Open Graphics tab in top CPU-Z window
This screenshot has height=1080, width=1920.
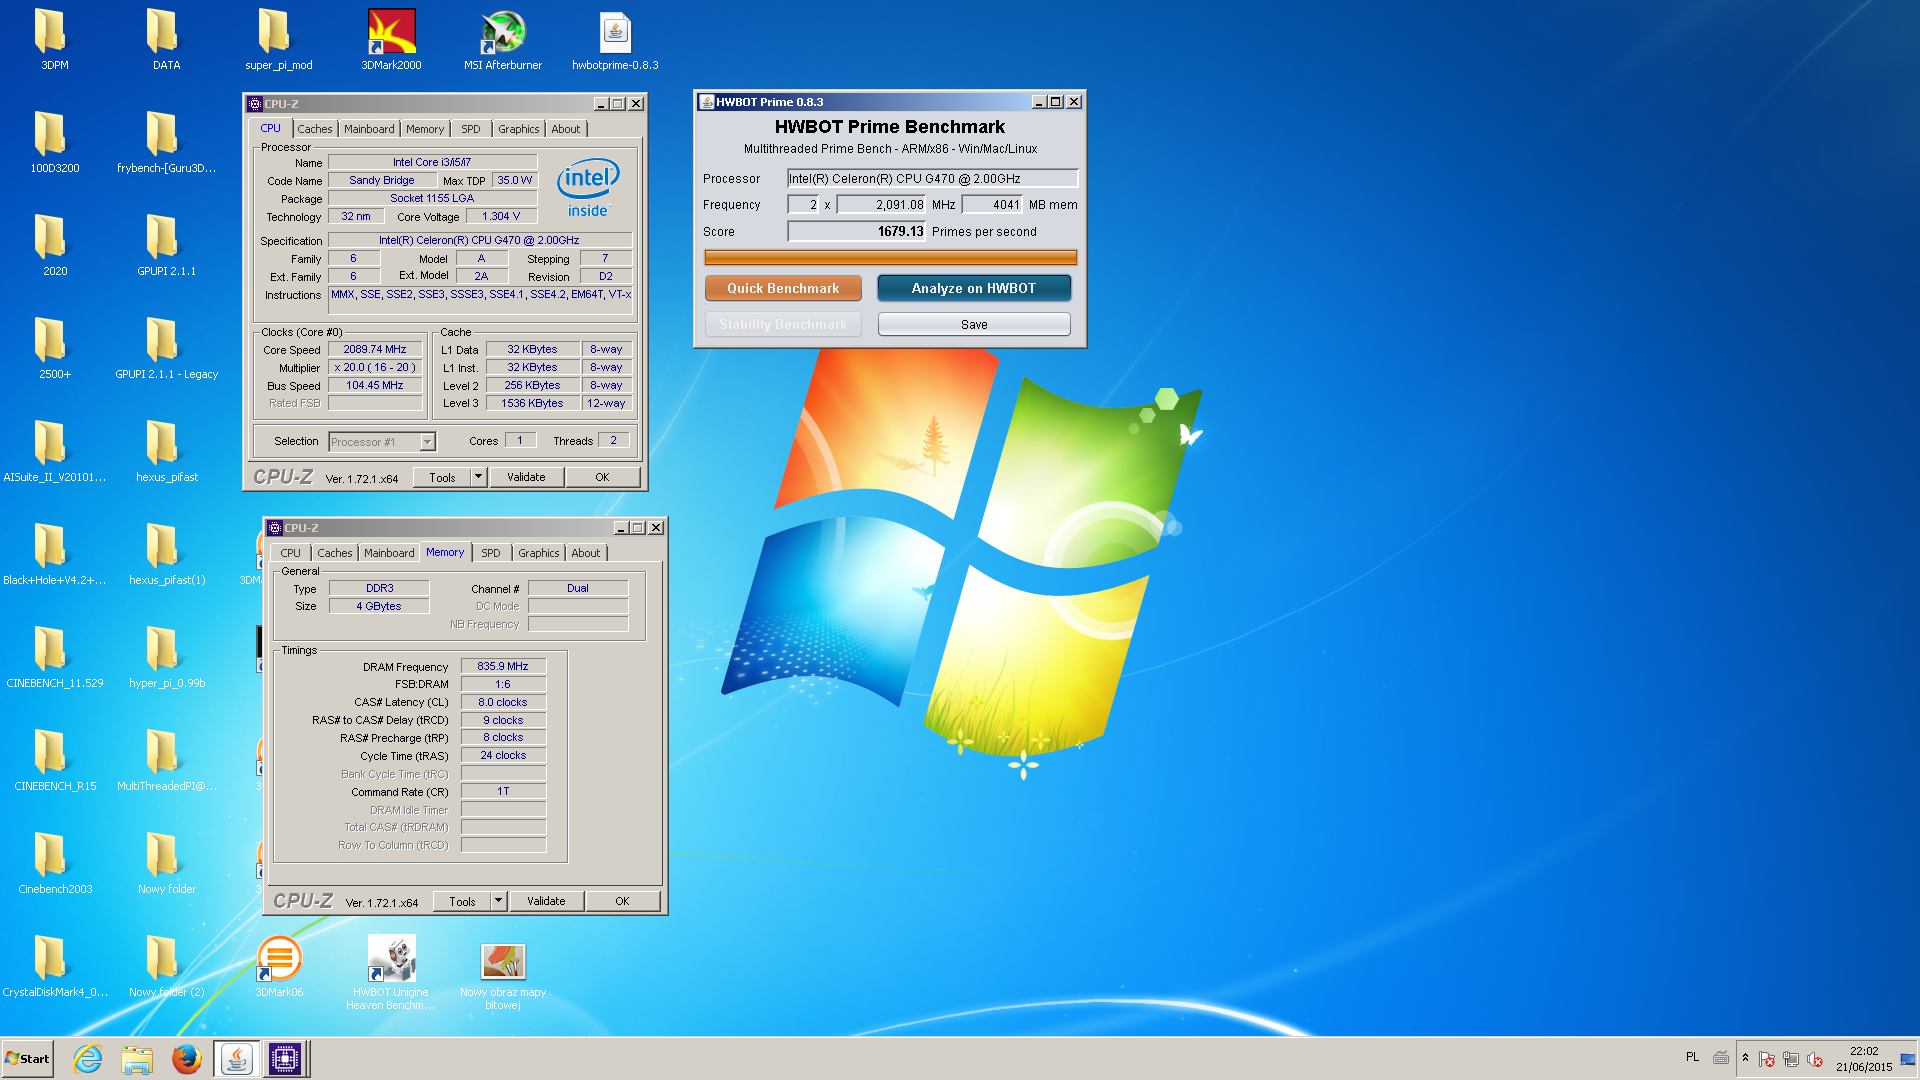coord(518,129)
